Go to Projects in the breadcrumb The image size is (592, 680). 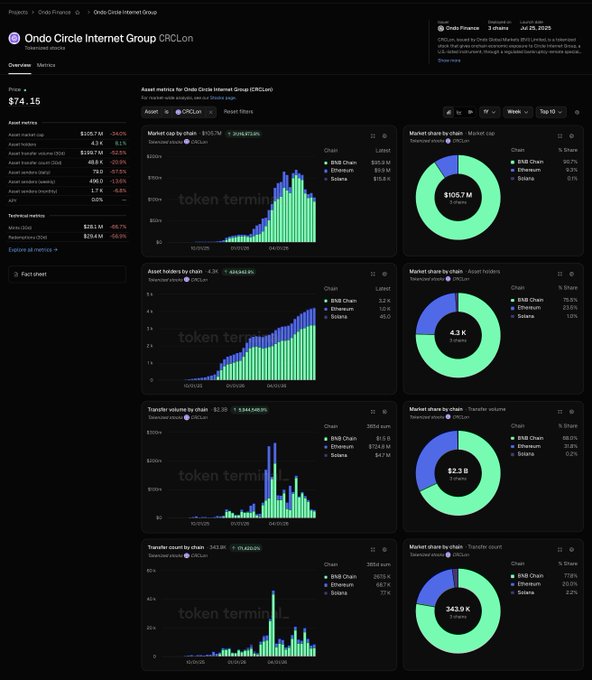18,12
